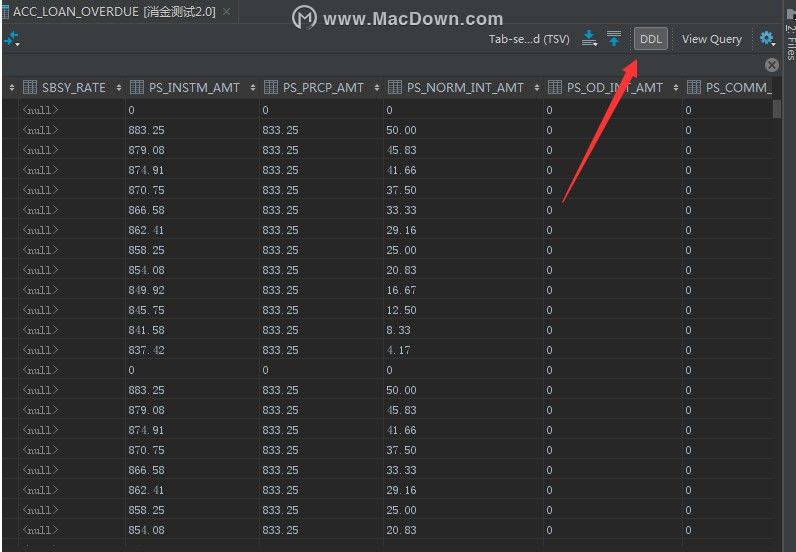Select the first 870.75 cell
The height and width of the screenshot is (552, 796).
tap(192, 190)
